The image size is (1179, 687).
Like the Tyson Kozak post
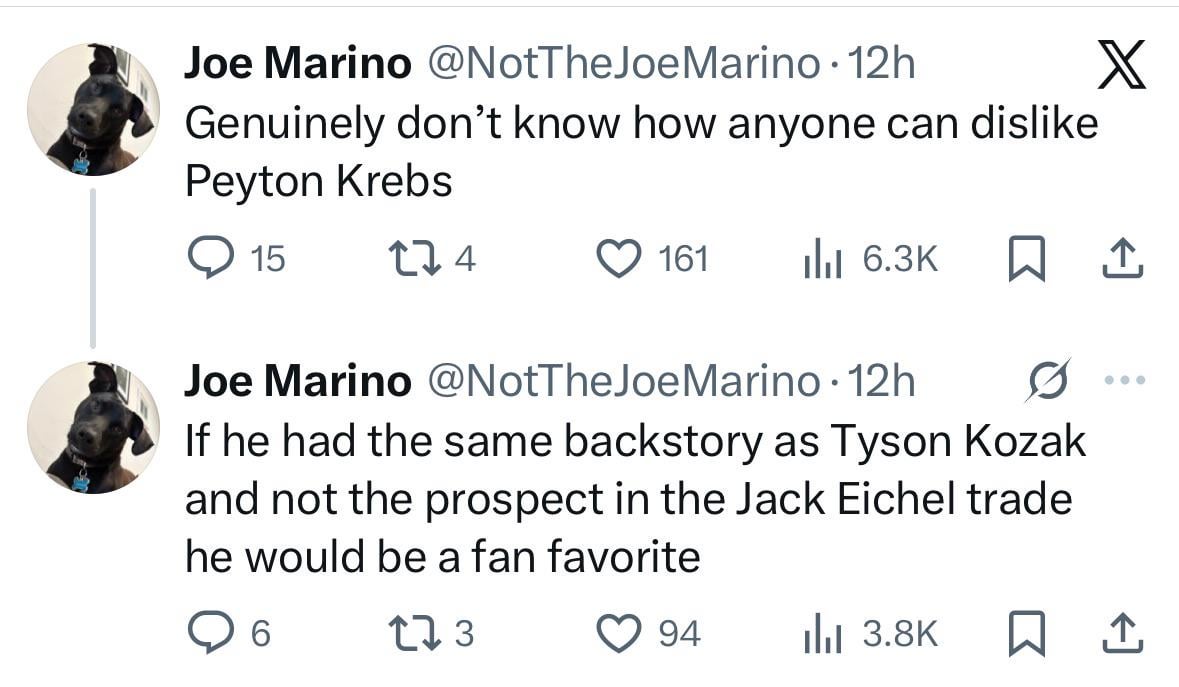click(620, 633)
